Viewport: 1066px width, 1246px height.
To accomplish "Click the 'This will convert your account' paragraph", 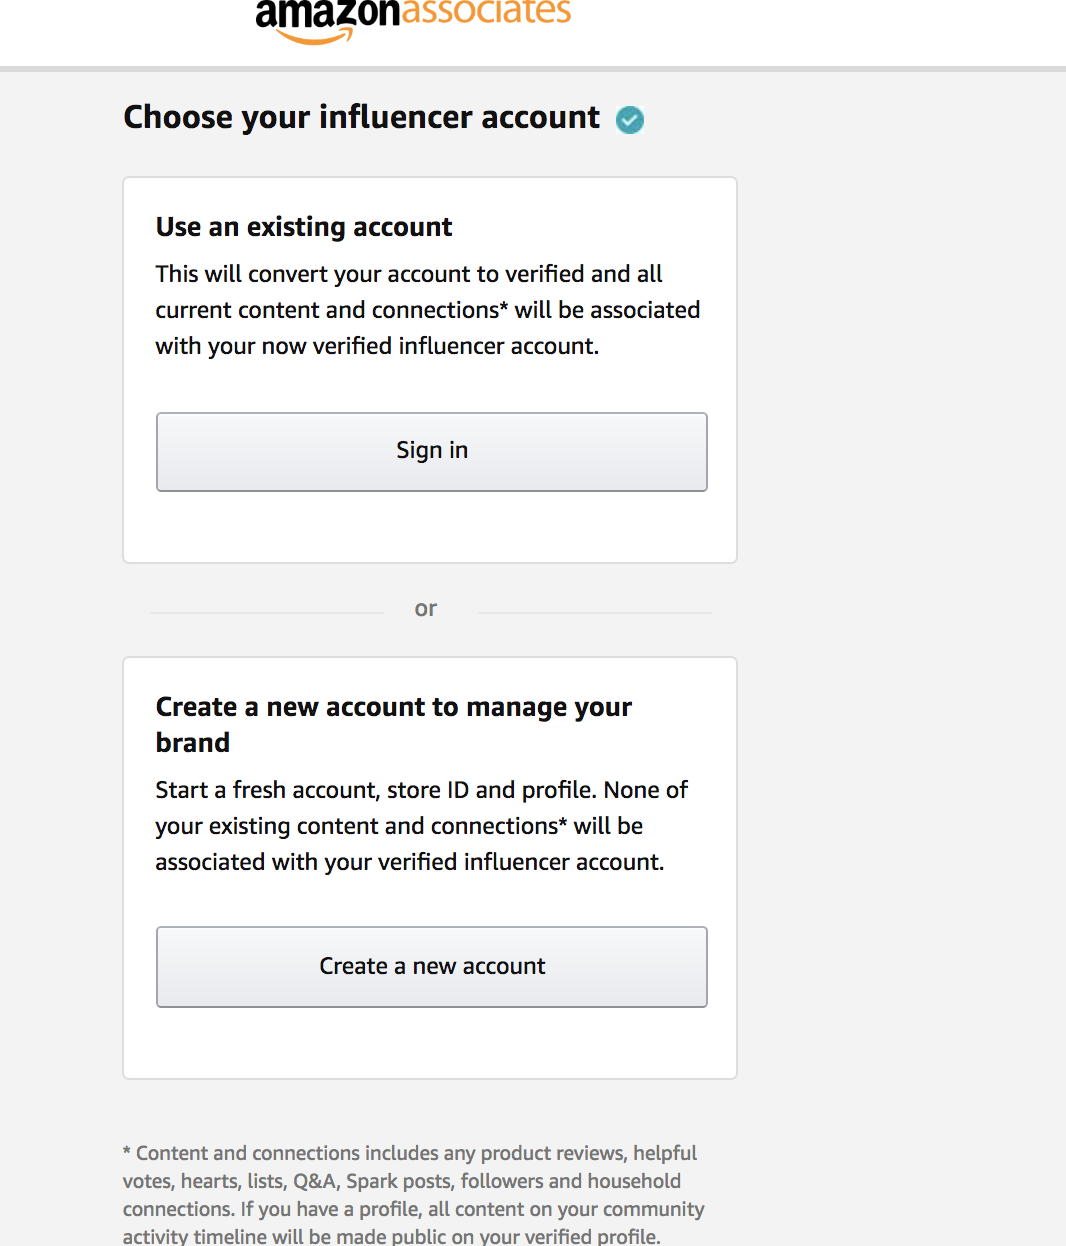I will (x=427, y=310).
